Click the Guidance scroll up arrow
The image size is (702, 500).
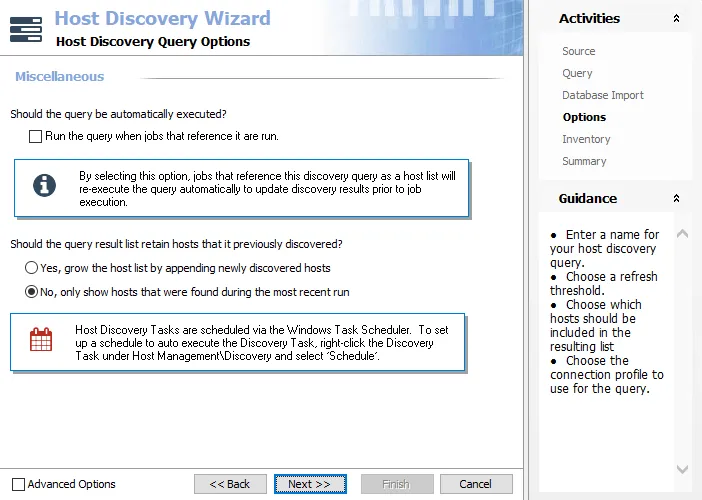(x=682, y=233)
